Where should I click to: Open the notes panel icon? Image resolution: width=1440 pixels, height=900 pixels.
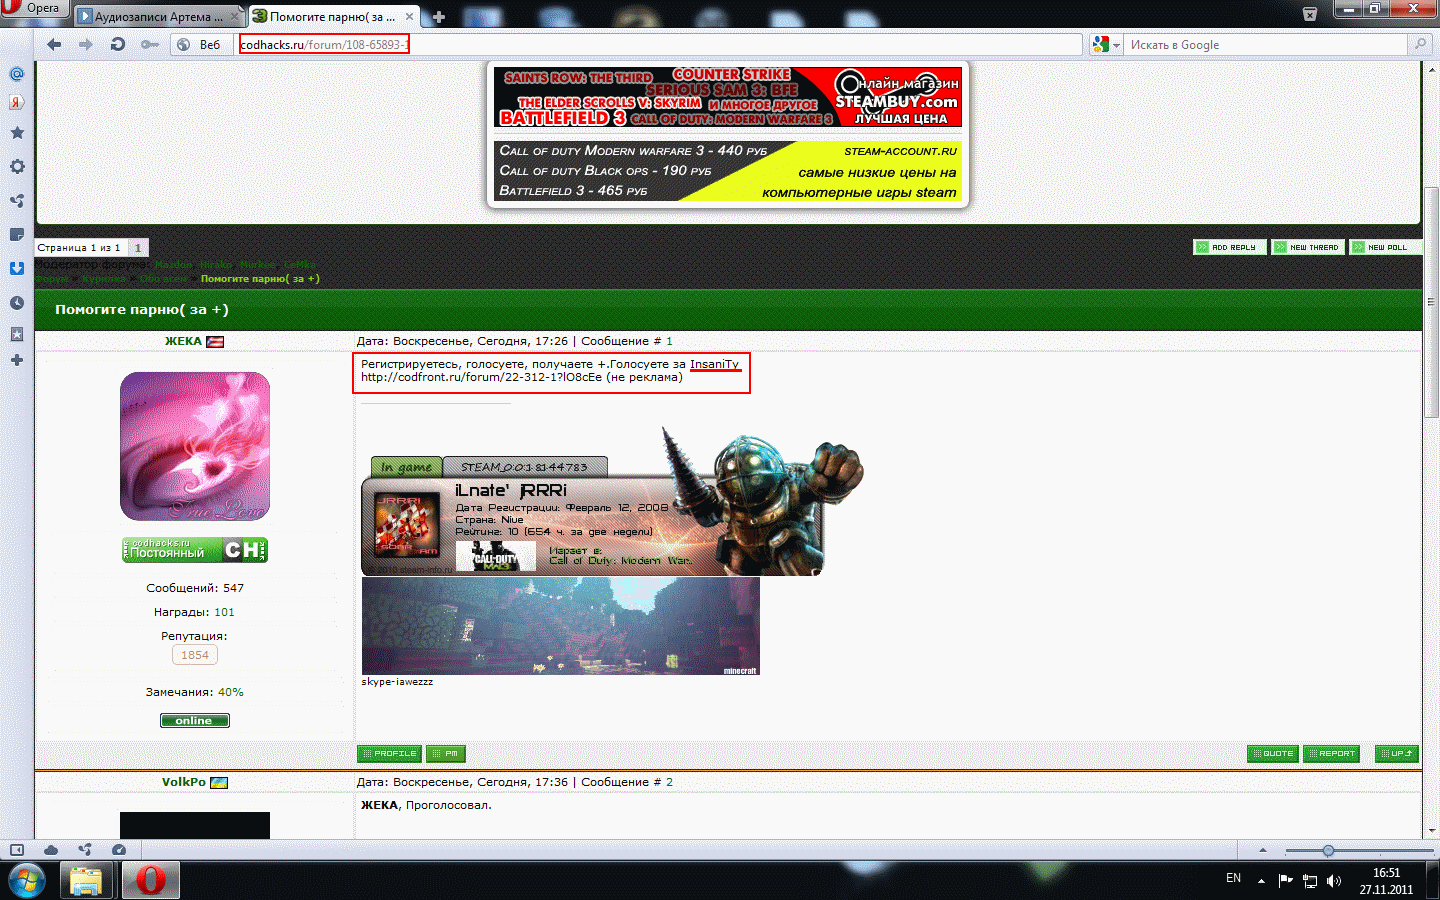point(17,235)
